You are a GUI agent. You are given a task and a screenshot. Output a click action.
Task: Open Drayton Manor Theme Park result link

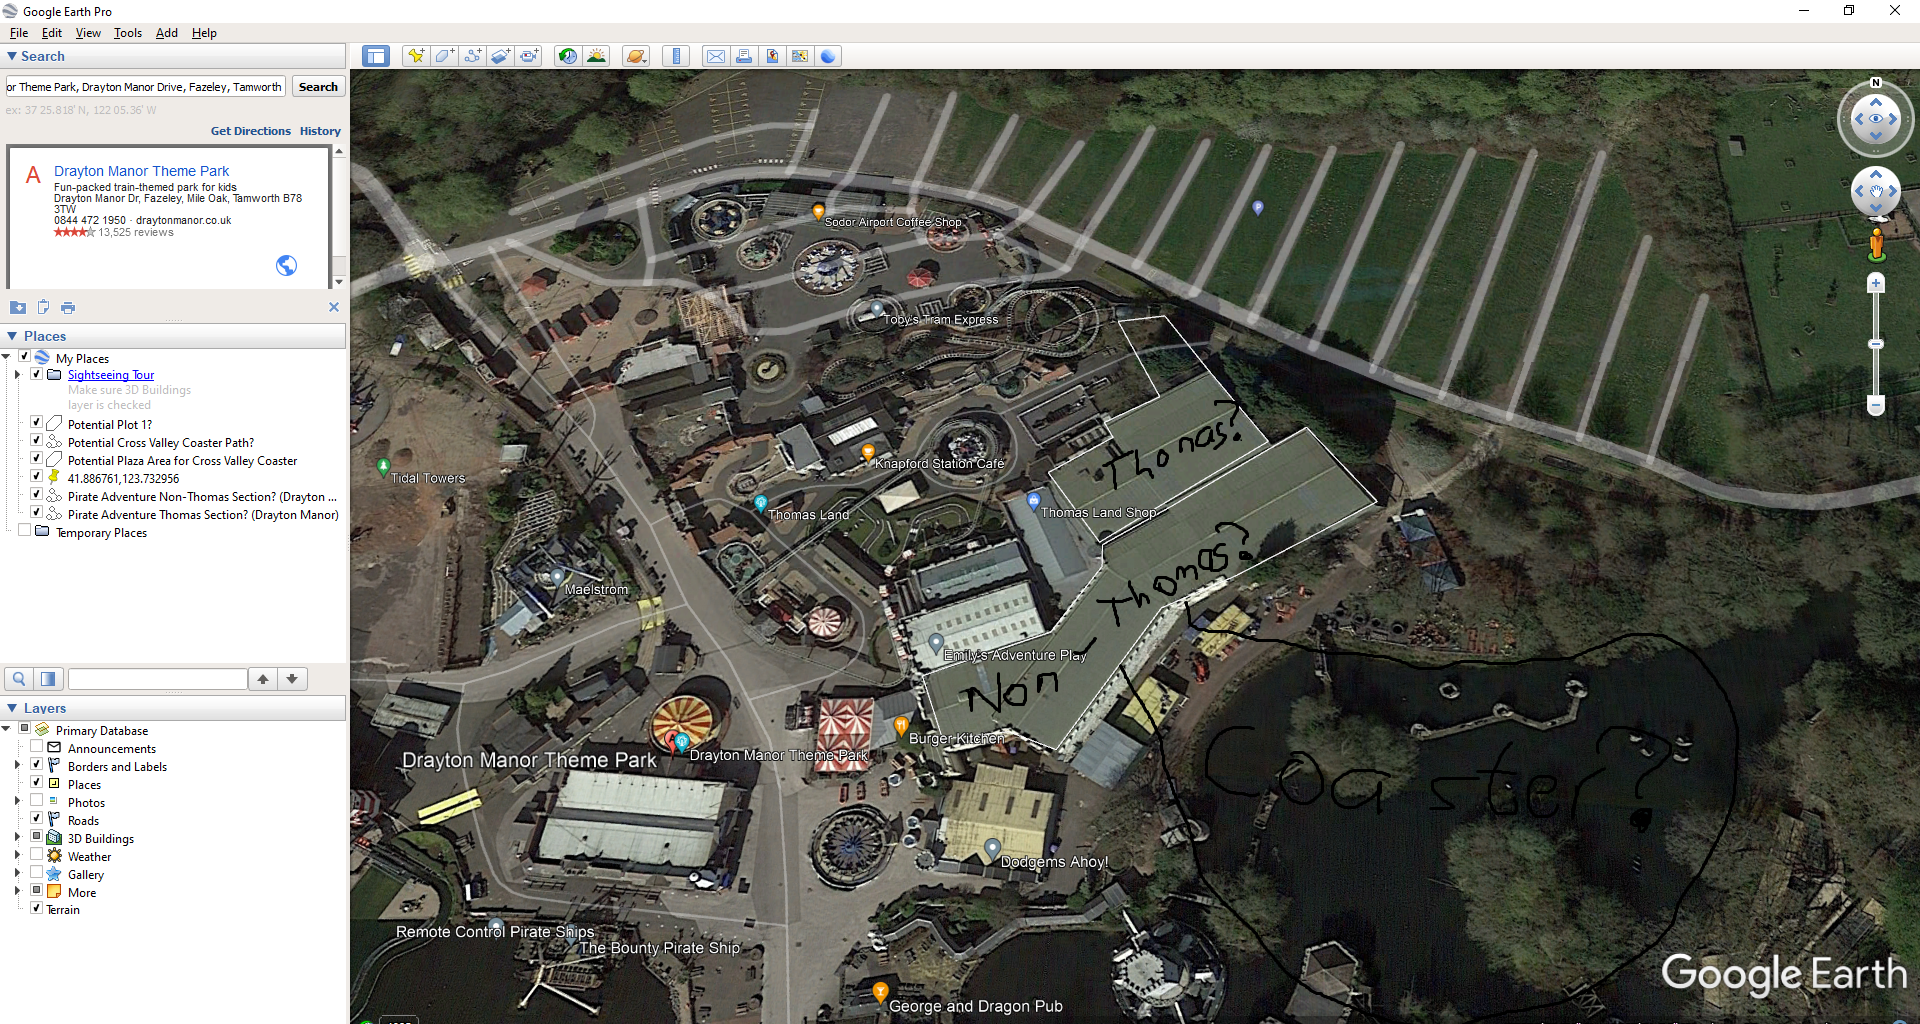(x=141, y=171)
